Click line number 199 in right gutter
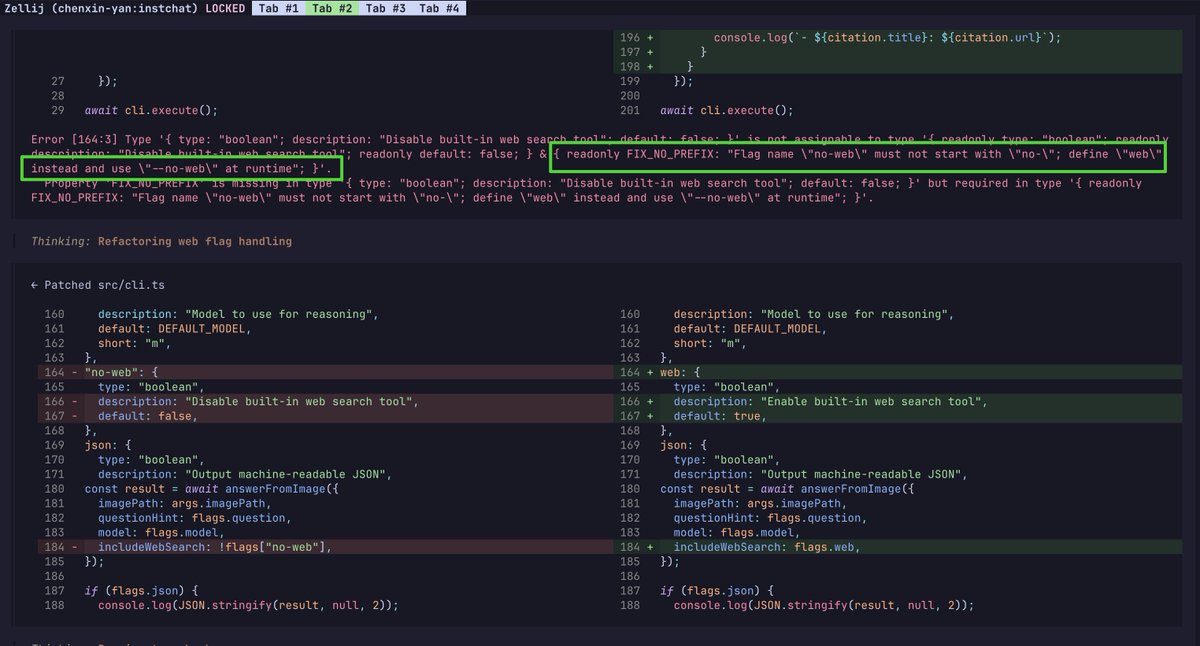 tap(630, 81)
